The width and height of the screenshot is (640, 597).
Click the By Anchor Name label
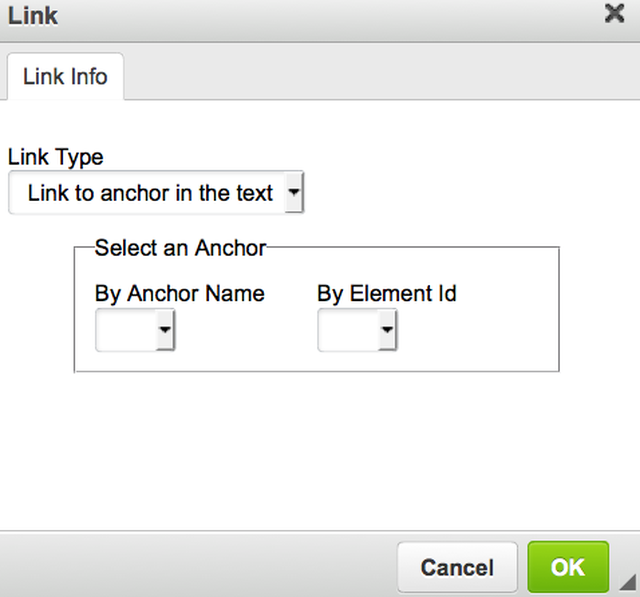(179, 293)
